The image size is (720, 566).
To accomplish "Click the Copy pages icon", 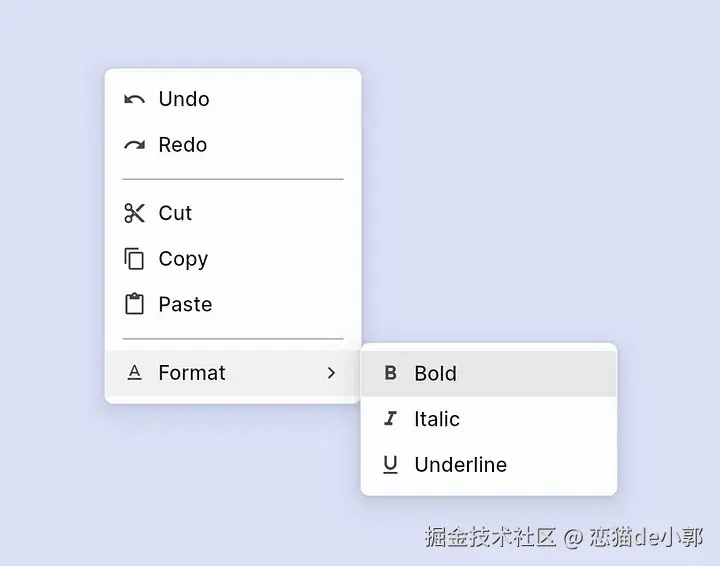I will click(x=134, y=259).
